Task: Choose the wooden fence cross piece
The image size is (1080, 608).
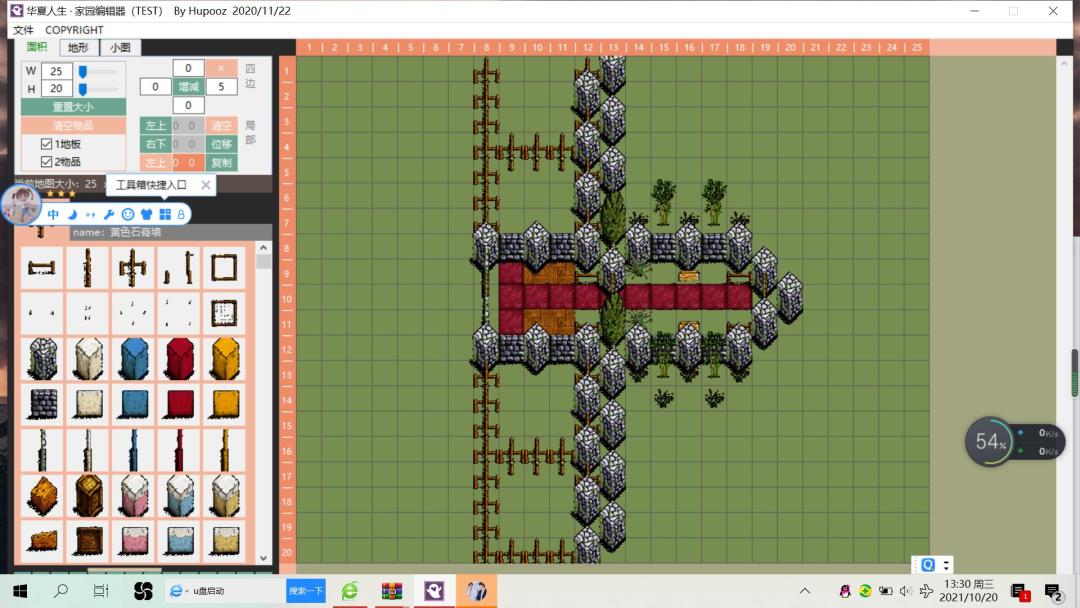Action: coord(132,268)
